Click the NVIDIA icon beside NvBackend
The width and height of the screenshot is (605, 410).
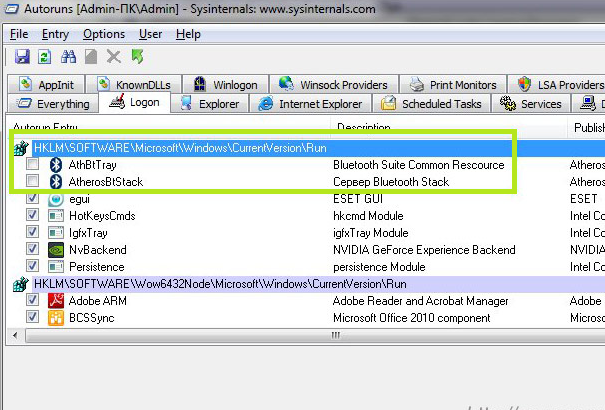[x=56, y=250]
